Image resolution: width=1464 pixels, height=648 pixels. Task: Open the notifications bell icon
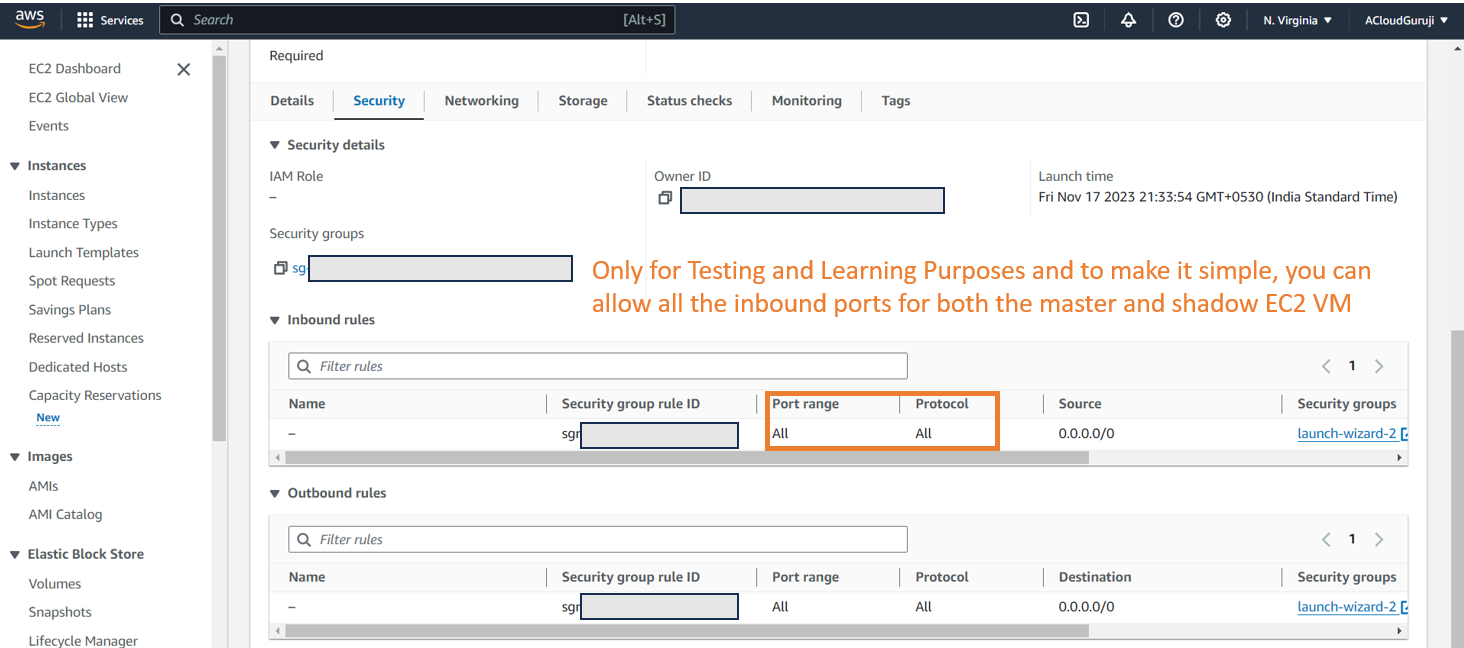pyautogui.click(x=1128, y=20)
